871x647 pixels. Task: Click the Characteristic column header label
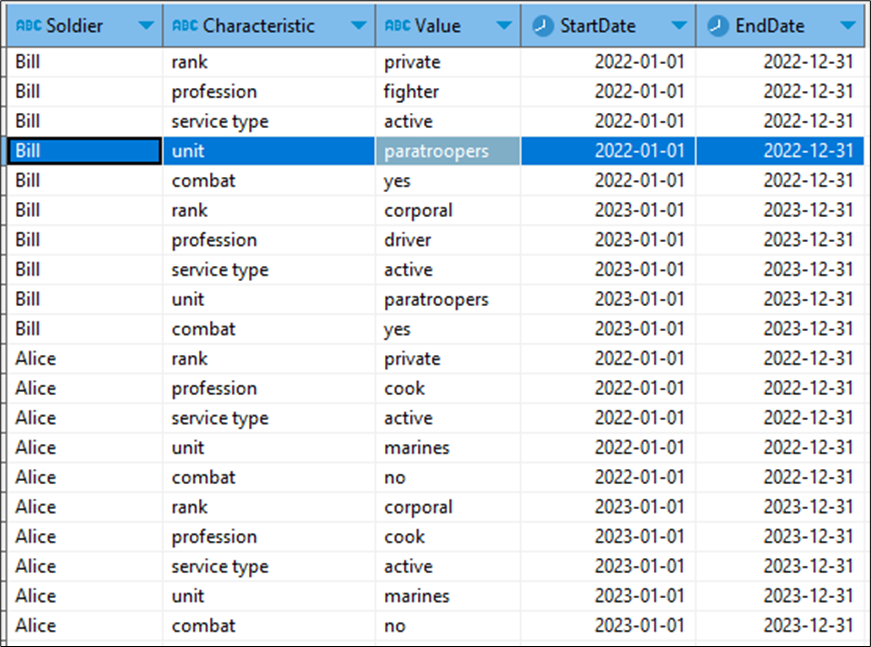(258, 27)
